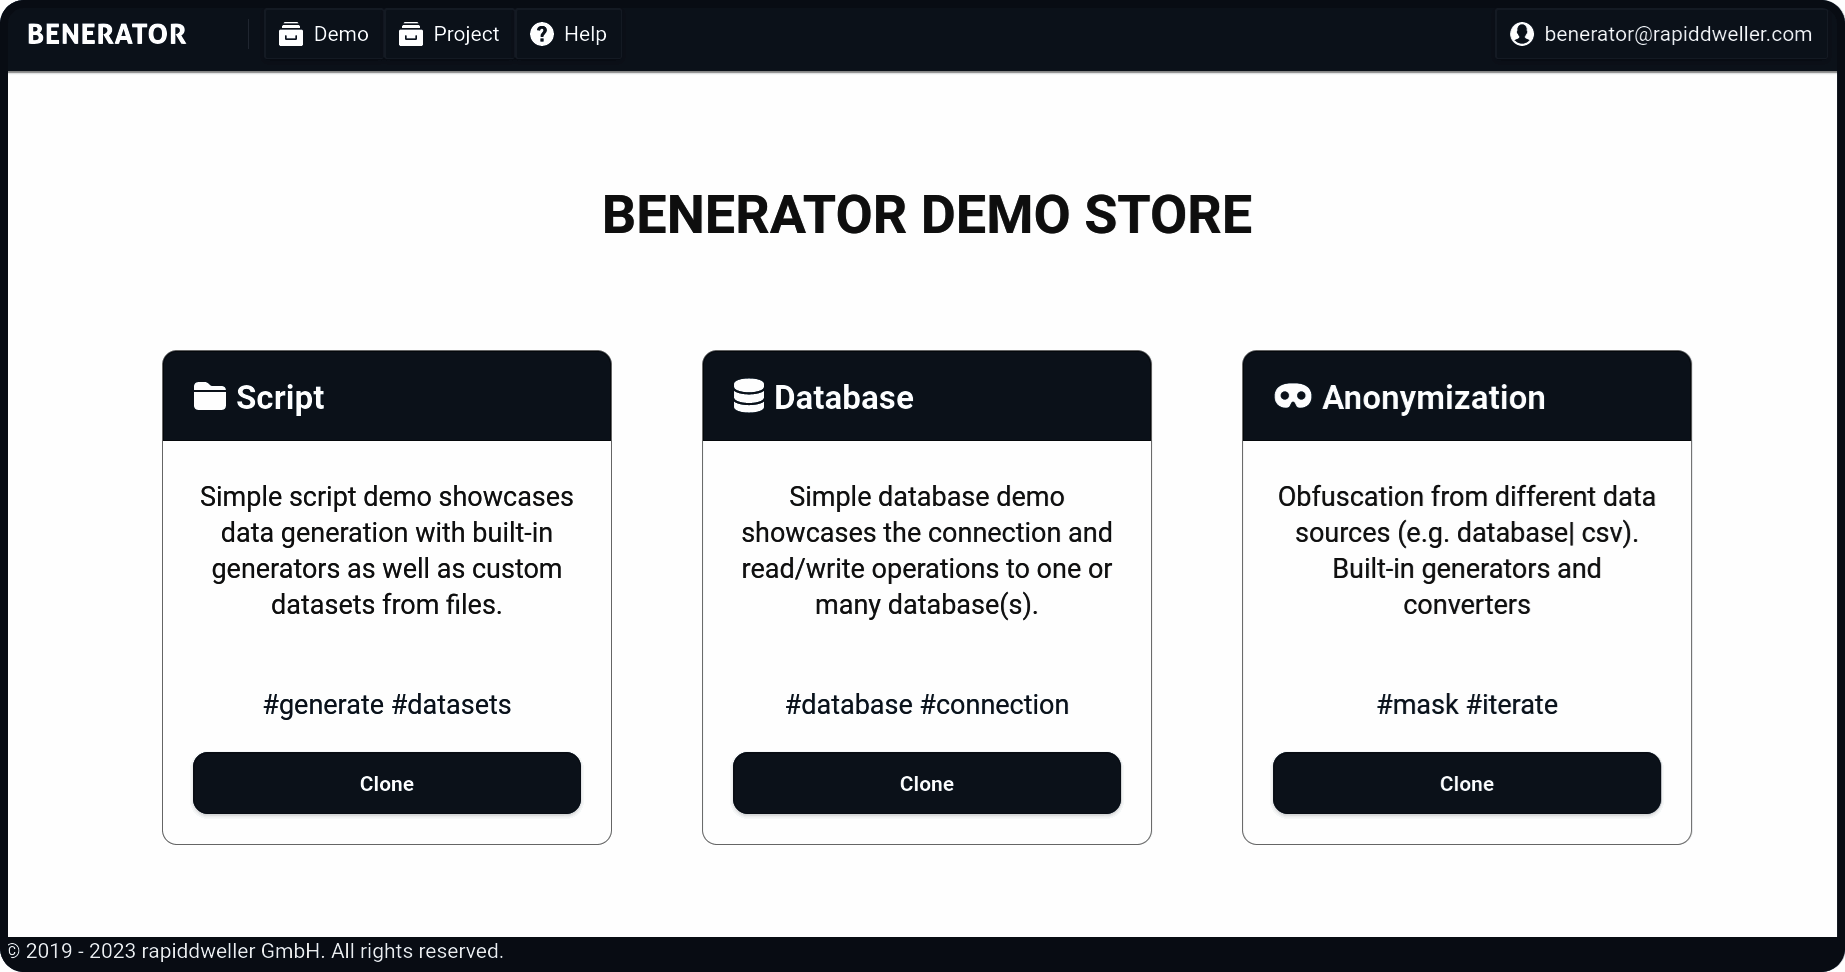Click the Script folder icon
Viewport: 1845px width, 972px height.
point(210,396)
